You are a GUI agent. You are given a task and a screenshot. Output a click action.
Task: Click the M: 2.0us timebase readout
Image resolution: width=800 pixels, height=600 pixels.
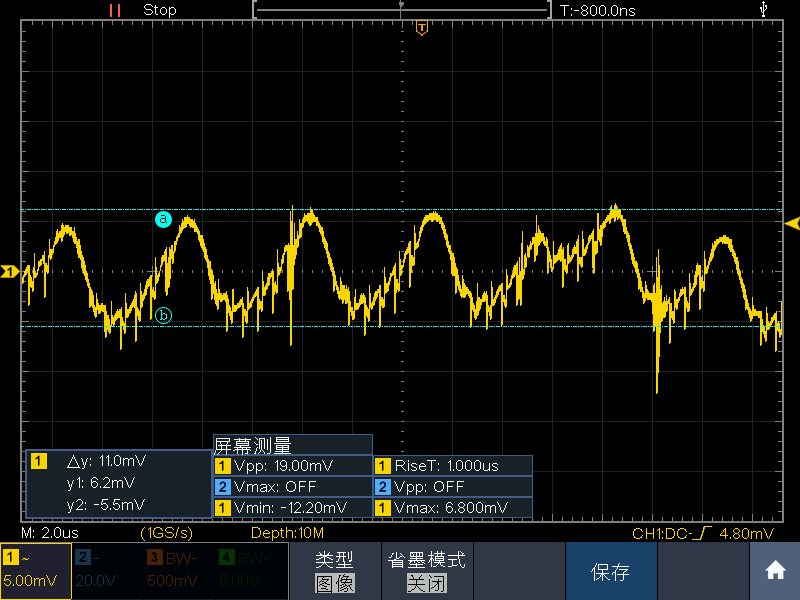coord(50,533)
